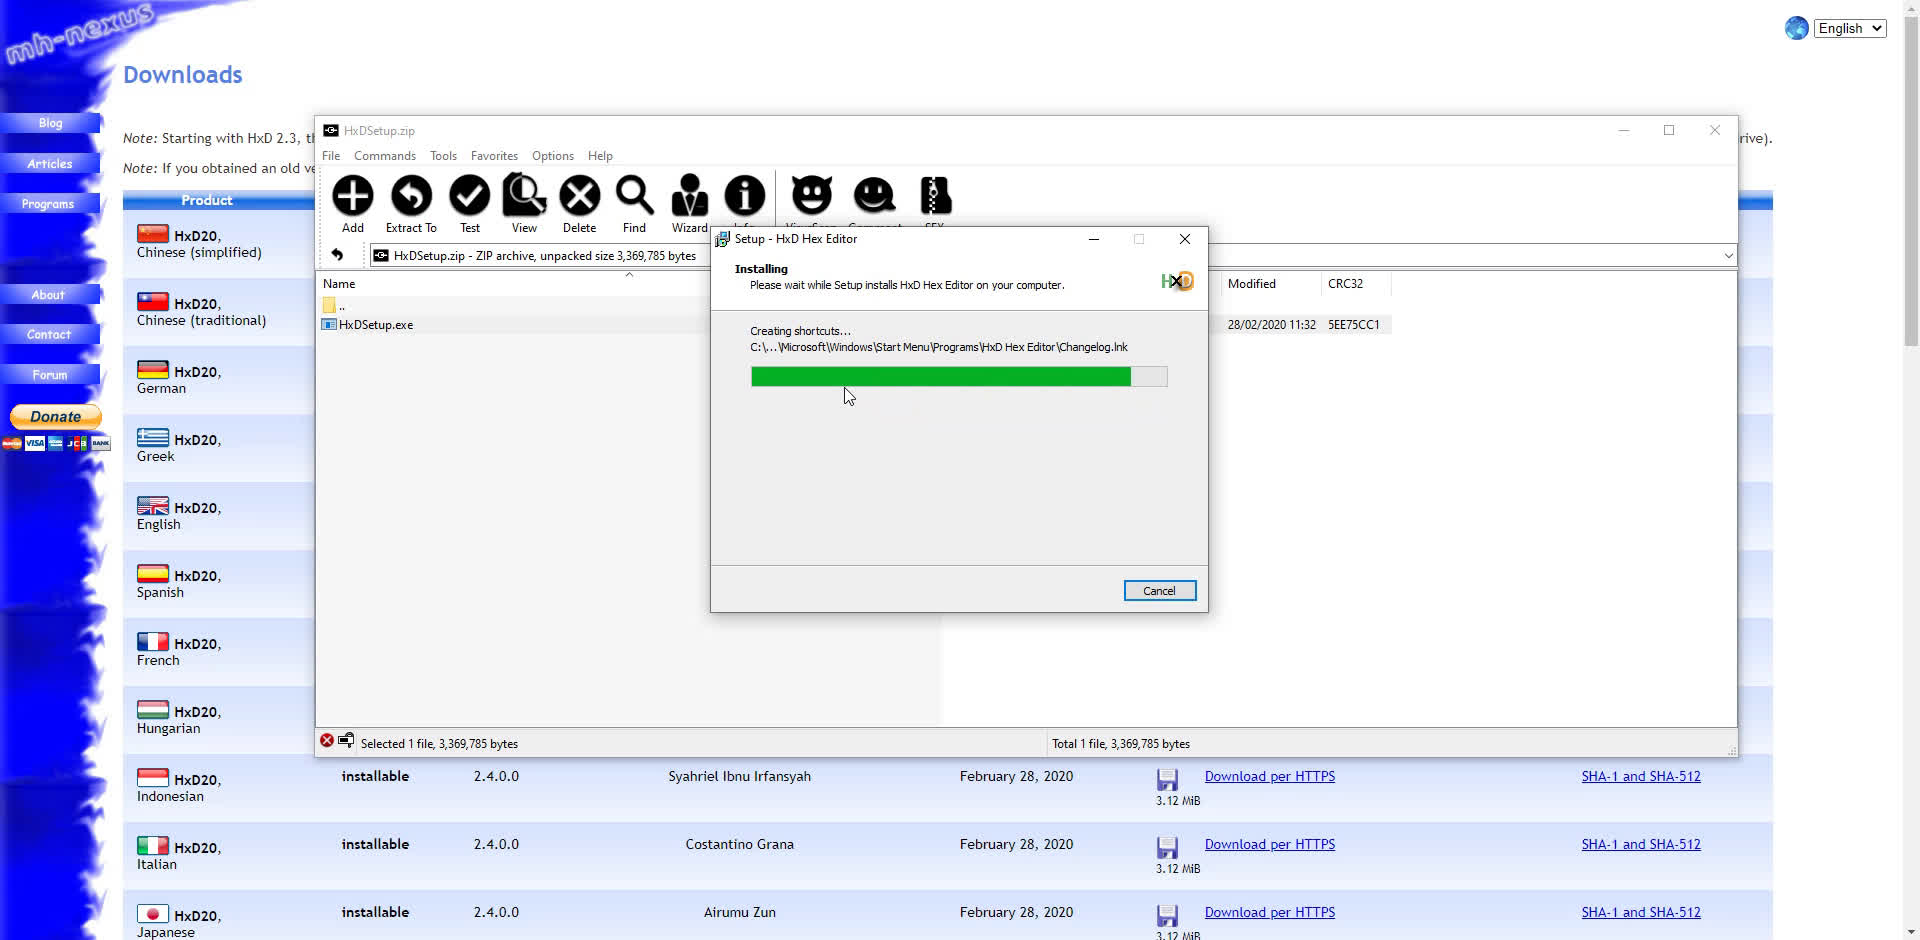Click 'Selected 1 file, 3,369,785 bytes' status text
The image size is (1920, 940).
pyautogui.click(x=439, y=744)
